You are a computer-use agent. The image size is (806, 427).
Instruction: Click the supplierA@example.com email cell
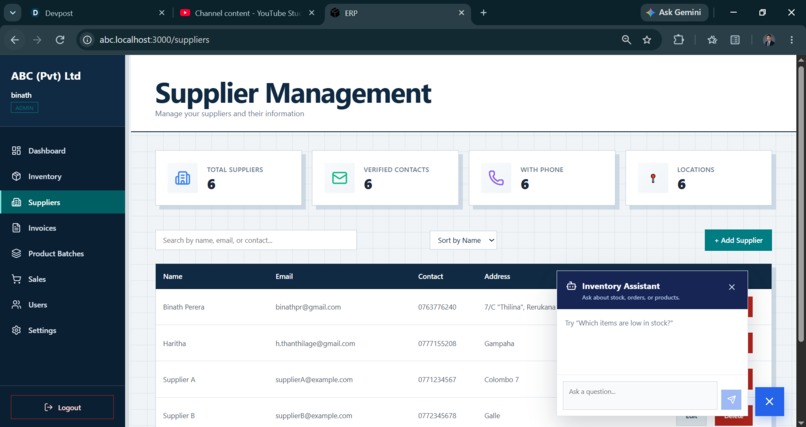point(314,379)
